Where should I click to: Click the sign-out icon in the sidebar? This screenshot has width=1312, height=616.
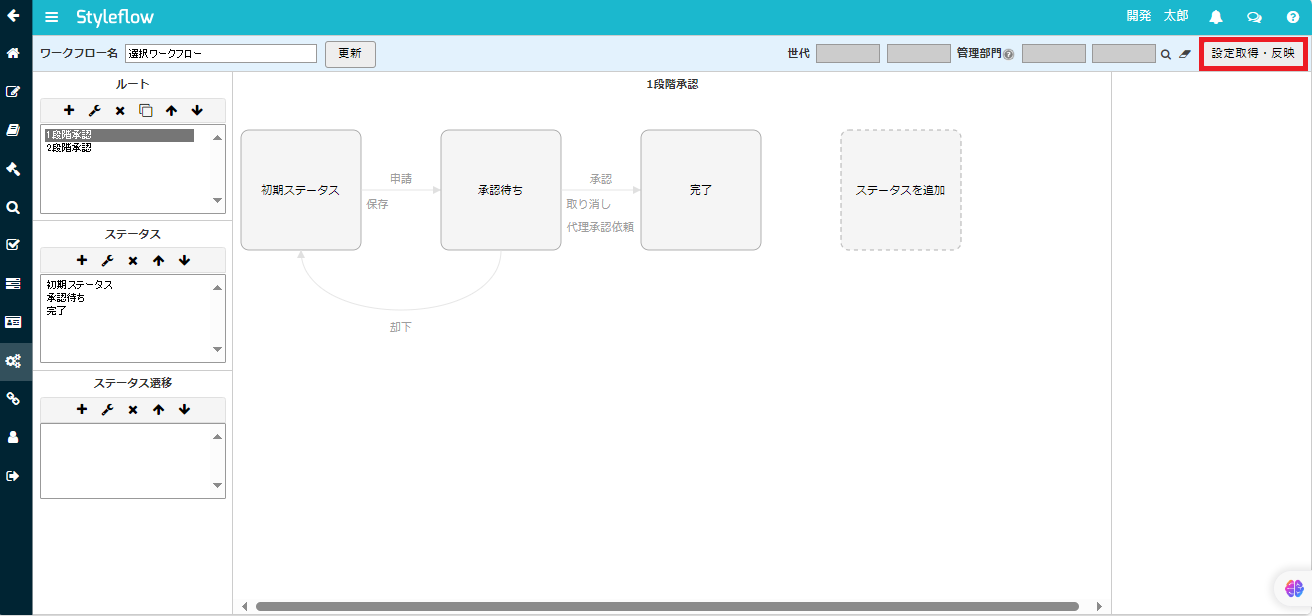[x=14, y=476]
